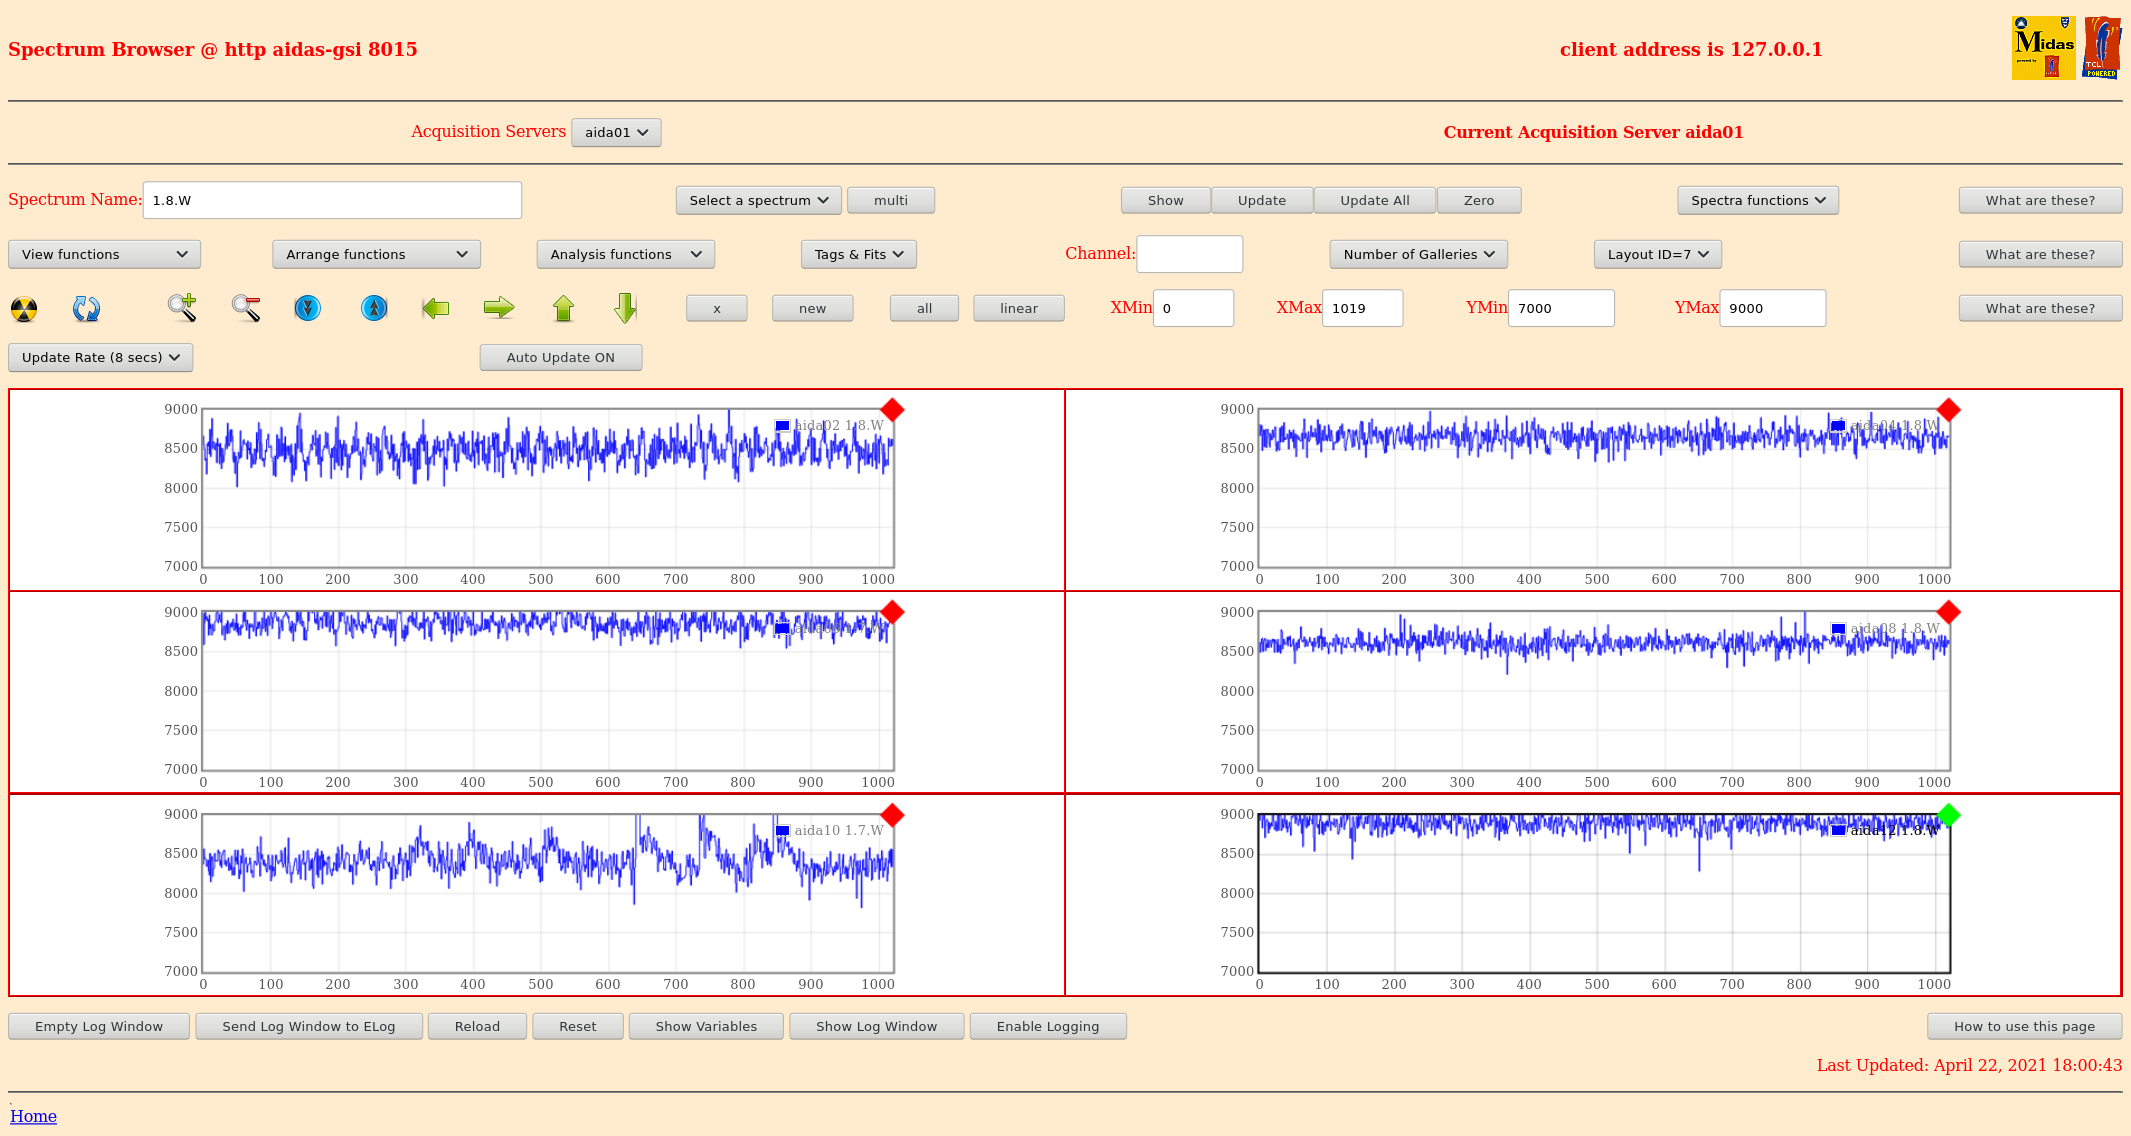Open the Analysis functions menu

[x=625, y=254]
